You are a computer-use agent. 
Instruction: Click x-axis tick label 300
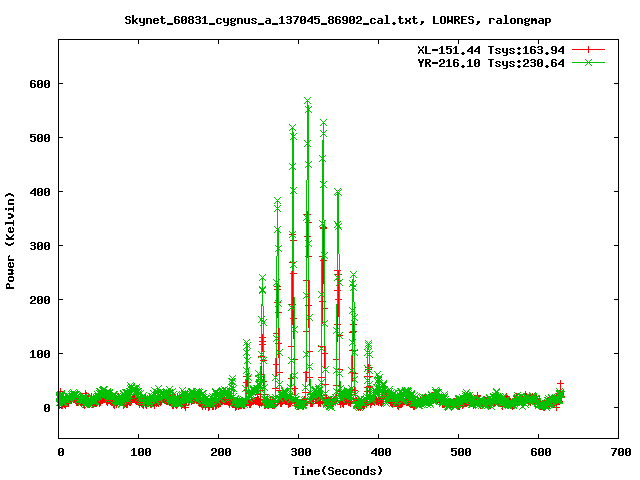pos(301,452)
